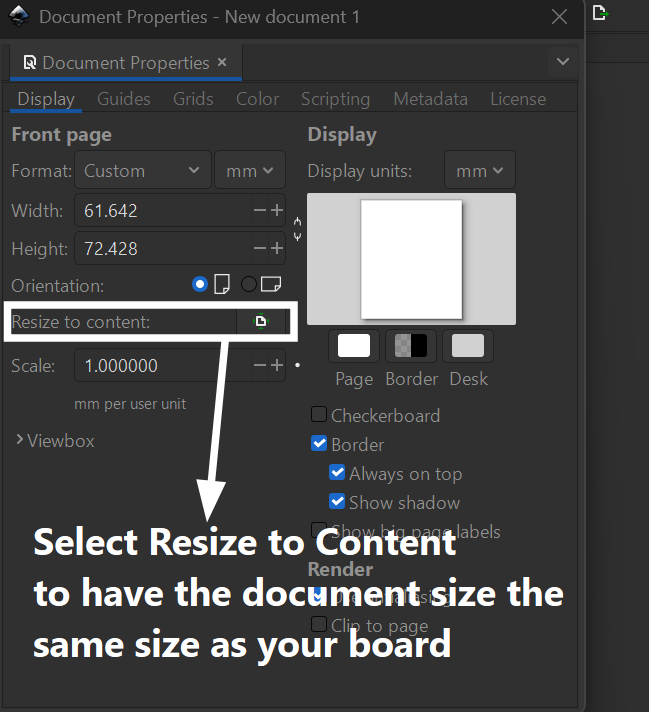Click the Resize to content page icon
Viewport: 649px width, 712px height.
click(x=261, y=322)
